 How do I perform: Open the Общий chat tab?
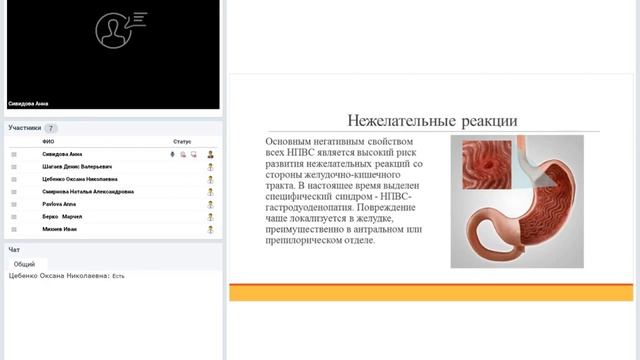point(24,264)
